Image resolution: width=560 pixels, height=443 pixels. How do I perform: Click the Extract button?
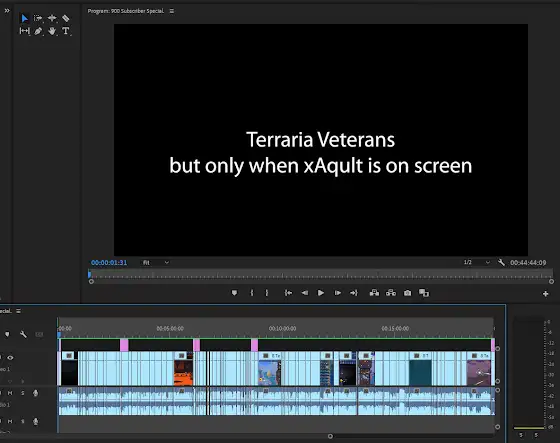391,293
